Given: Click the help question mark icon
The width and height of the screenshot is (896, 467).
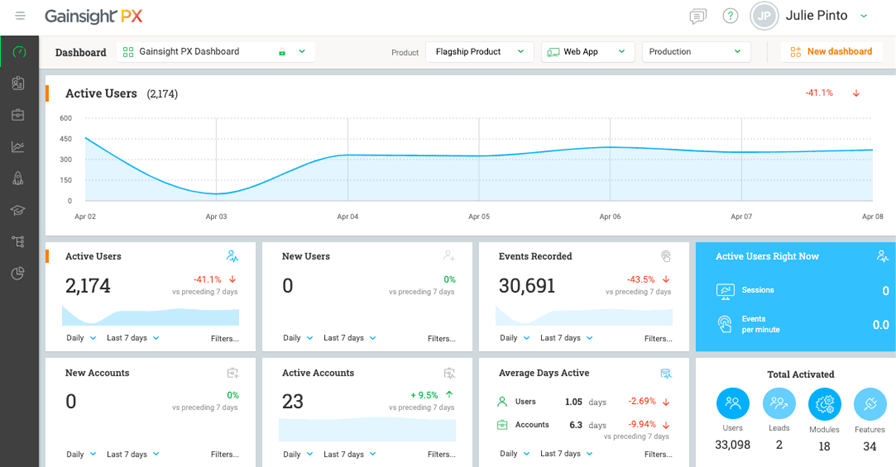Looking at the screenshot, I should [730, 16].
